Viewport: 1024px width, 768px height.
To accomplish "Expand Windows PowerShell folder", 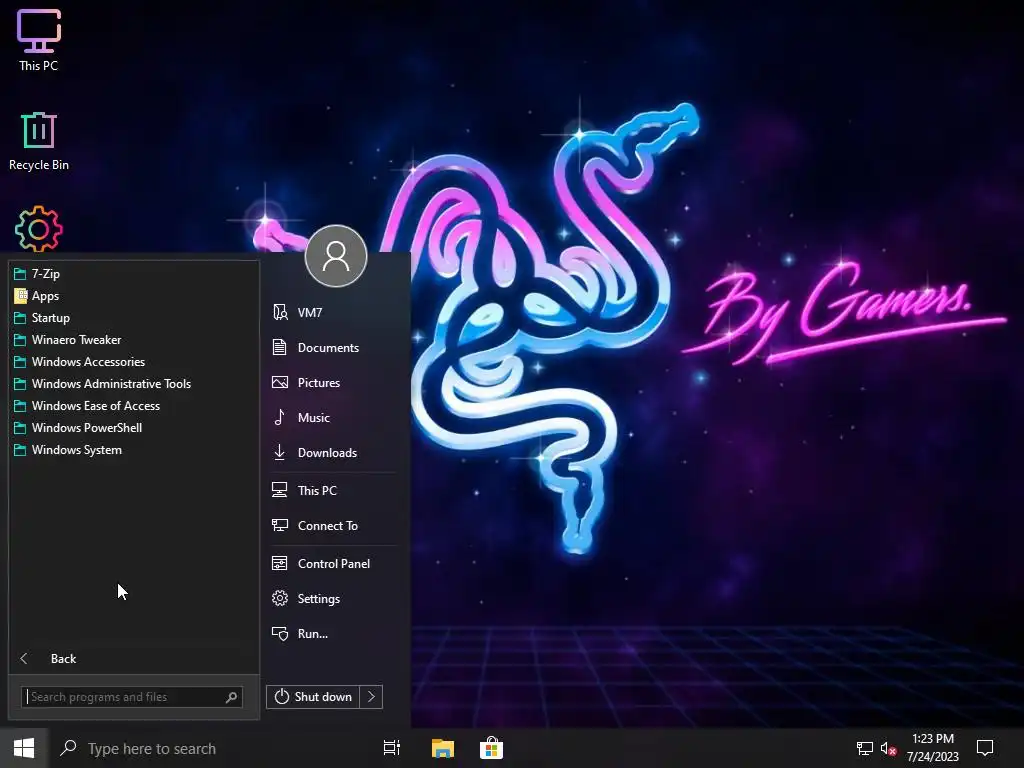I will pos(134,428).
